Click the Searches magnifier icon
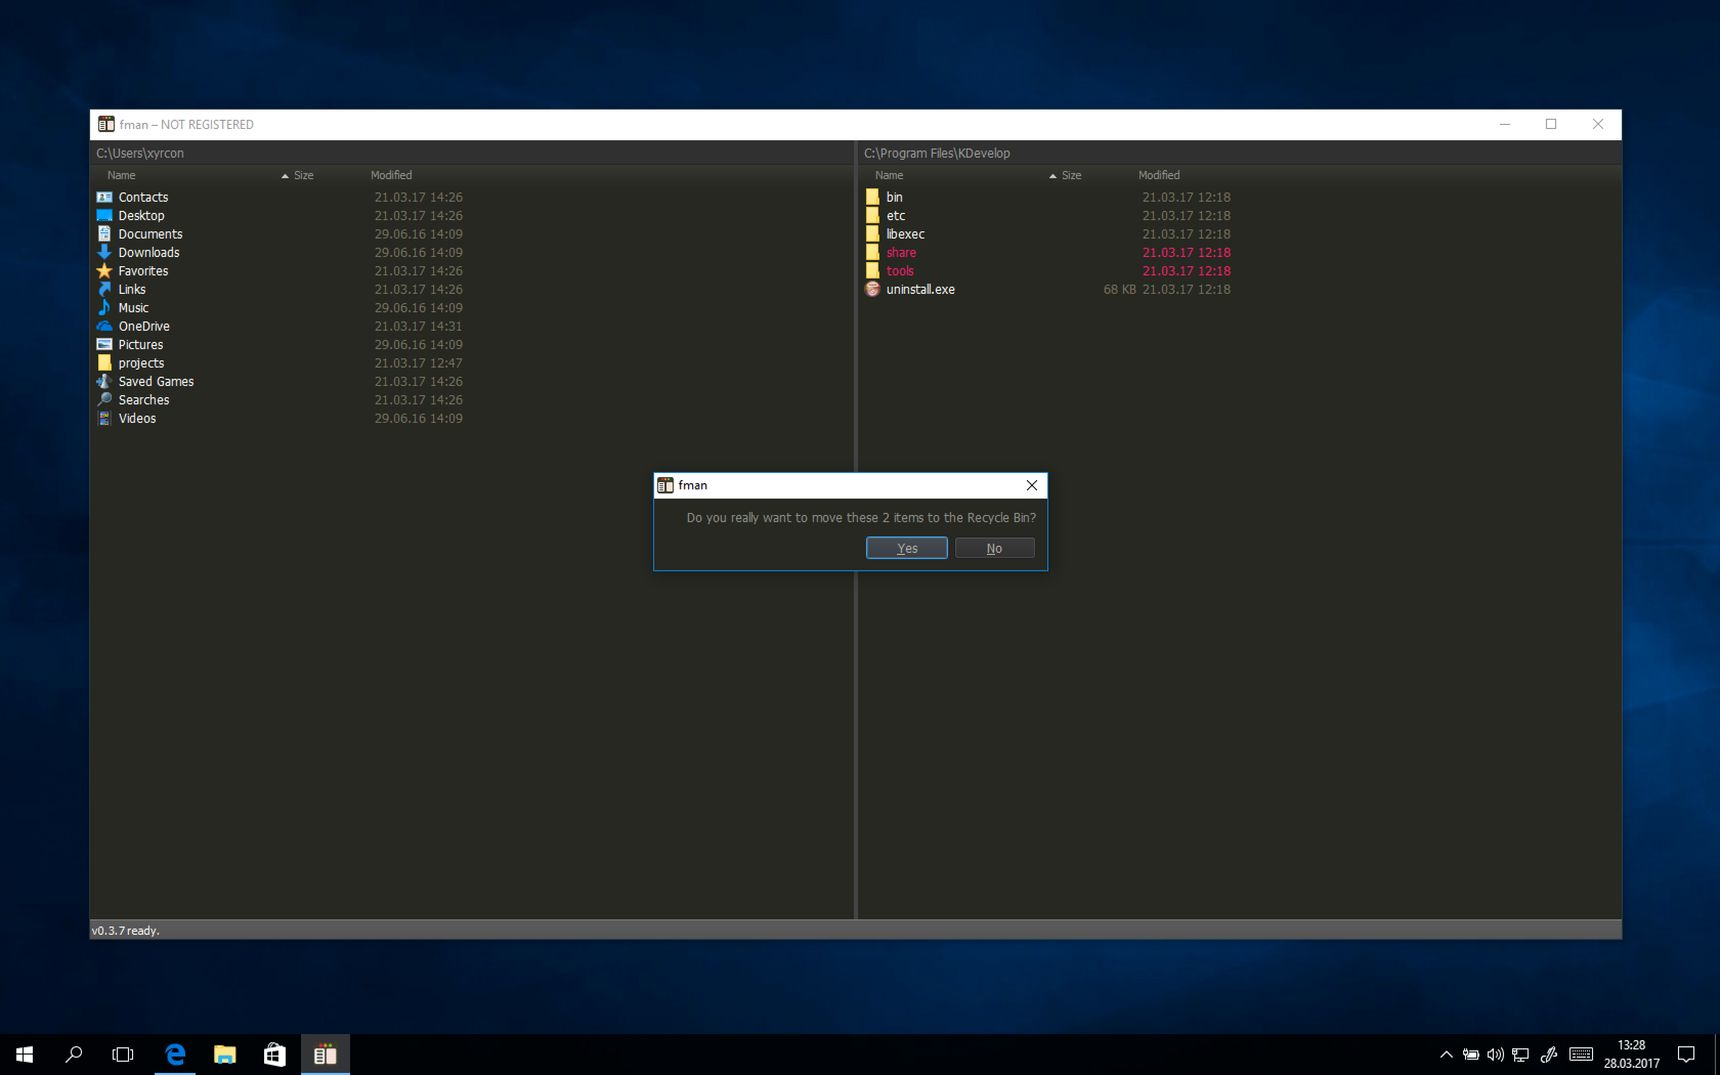 point(104,400)
